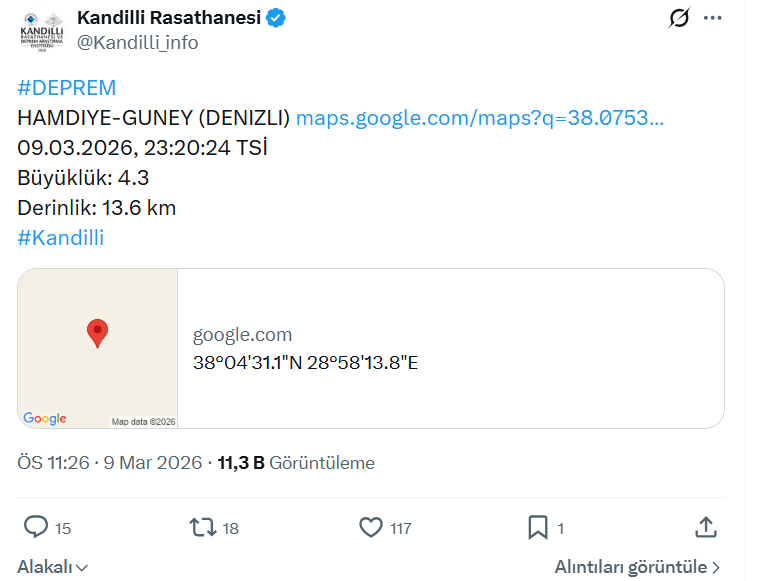Click the #Kandilli hashtag
The height and width of the screenshot is (581, 777).
[61, 238]
